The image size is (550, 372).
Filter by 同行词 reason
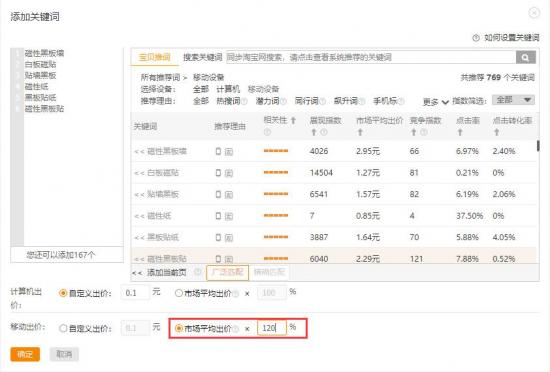(307, 101)
